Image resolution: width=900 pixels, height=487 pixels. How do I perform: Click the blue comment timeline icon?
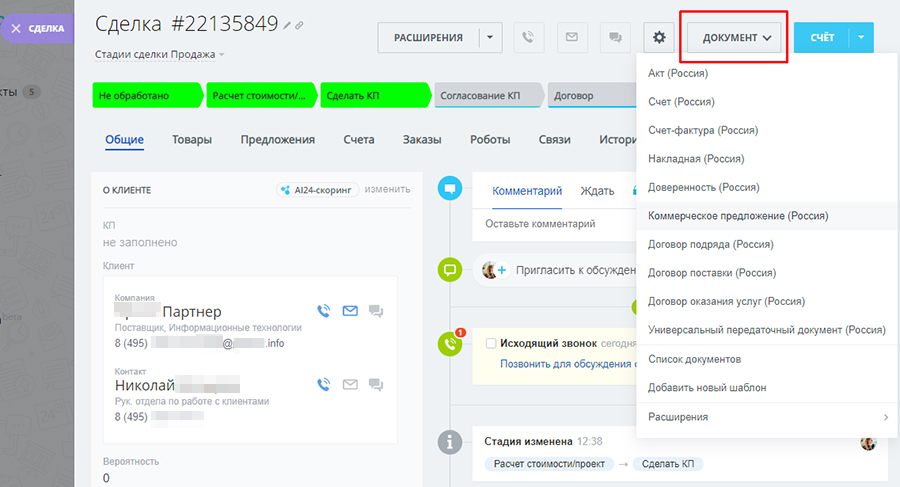pos(450,188)
